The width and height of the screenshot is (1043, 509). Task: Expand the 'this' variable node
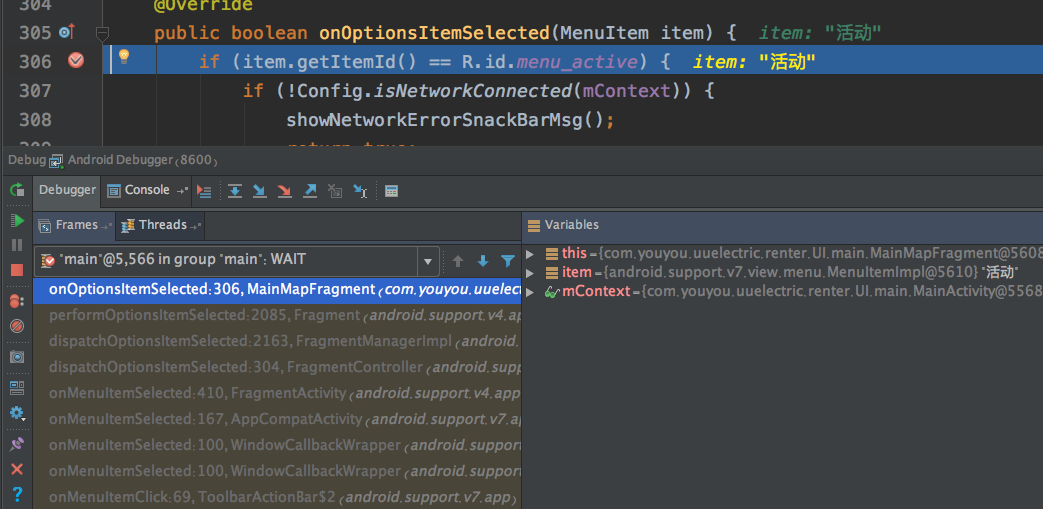point(529,254)
